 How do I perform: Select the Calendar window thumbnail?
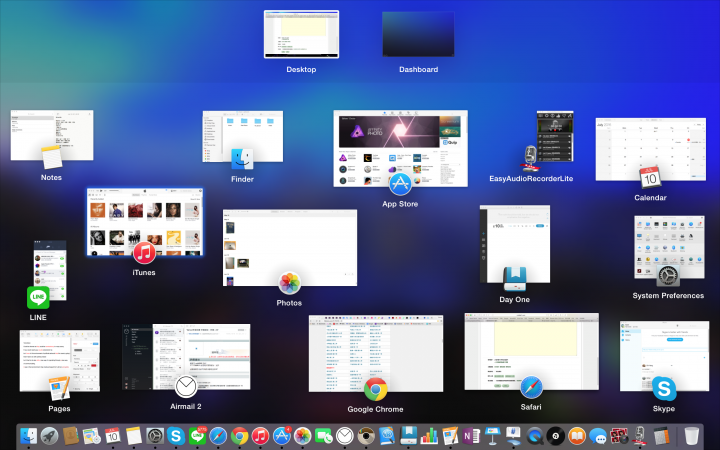(651, 149)
